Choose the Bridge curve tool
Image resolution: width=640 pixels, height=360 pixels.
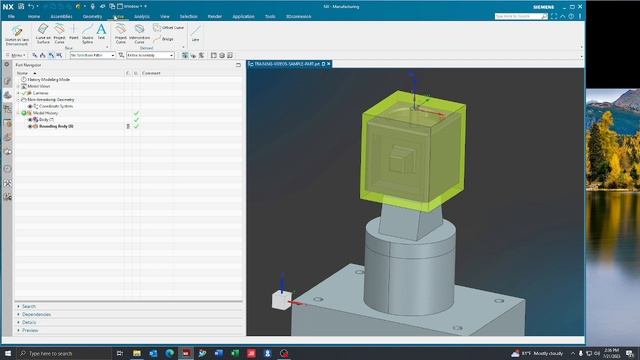point(164,39)
